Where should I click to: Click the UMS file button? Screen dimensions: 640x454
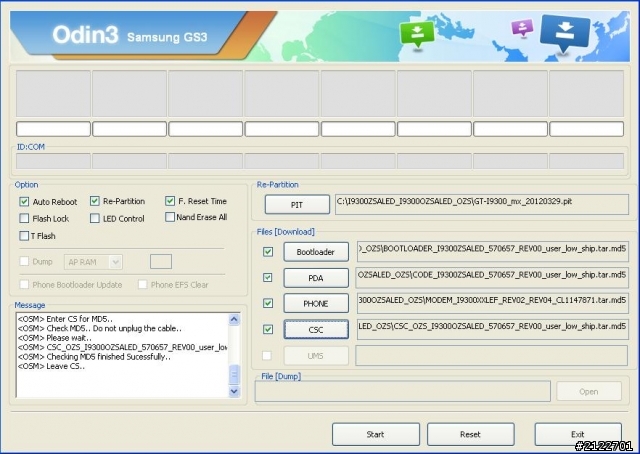pos(316,356)
